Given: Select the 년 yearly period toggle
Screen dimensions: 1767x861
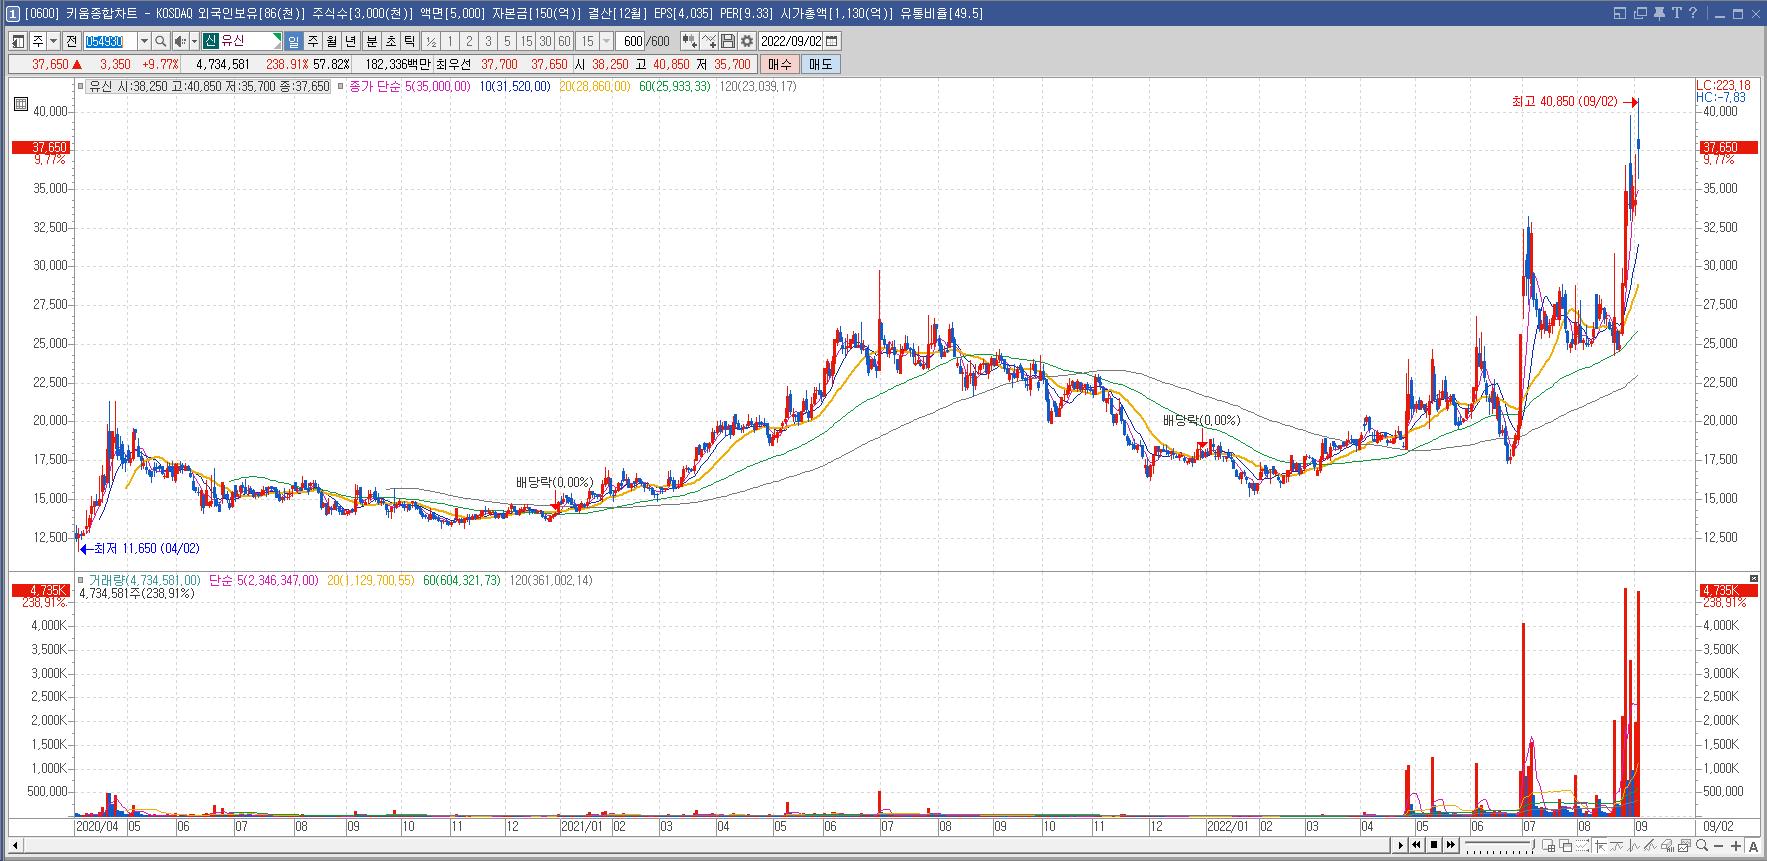Looking at the screenshot, I should coord(351,41).
